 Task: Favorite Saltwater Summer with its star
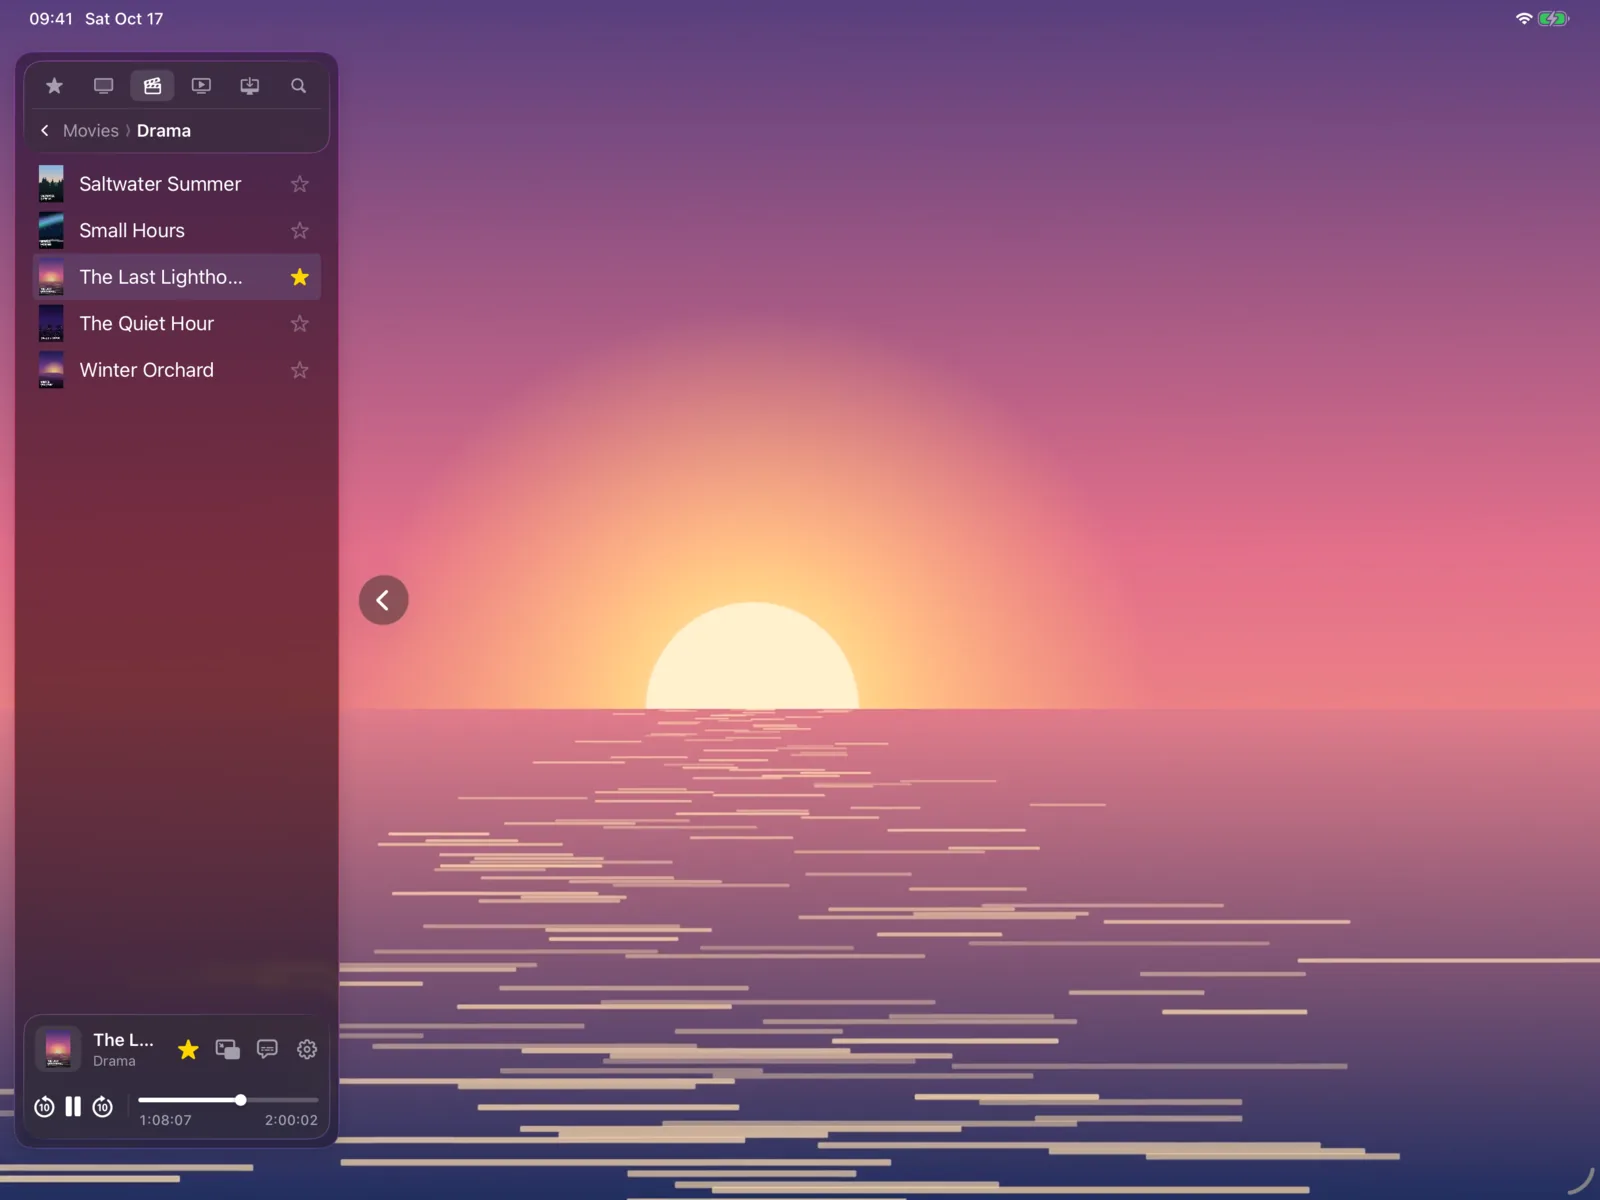tap(300, 184)
